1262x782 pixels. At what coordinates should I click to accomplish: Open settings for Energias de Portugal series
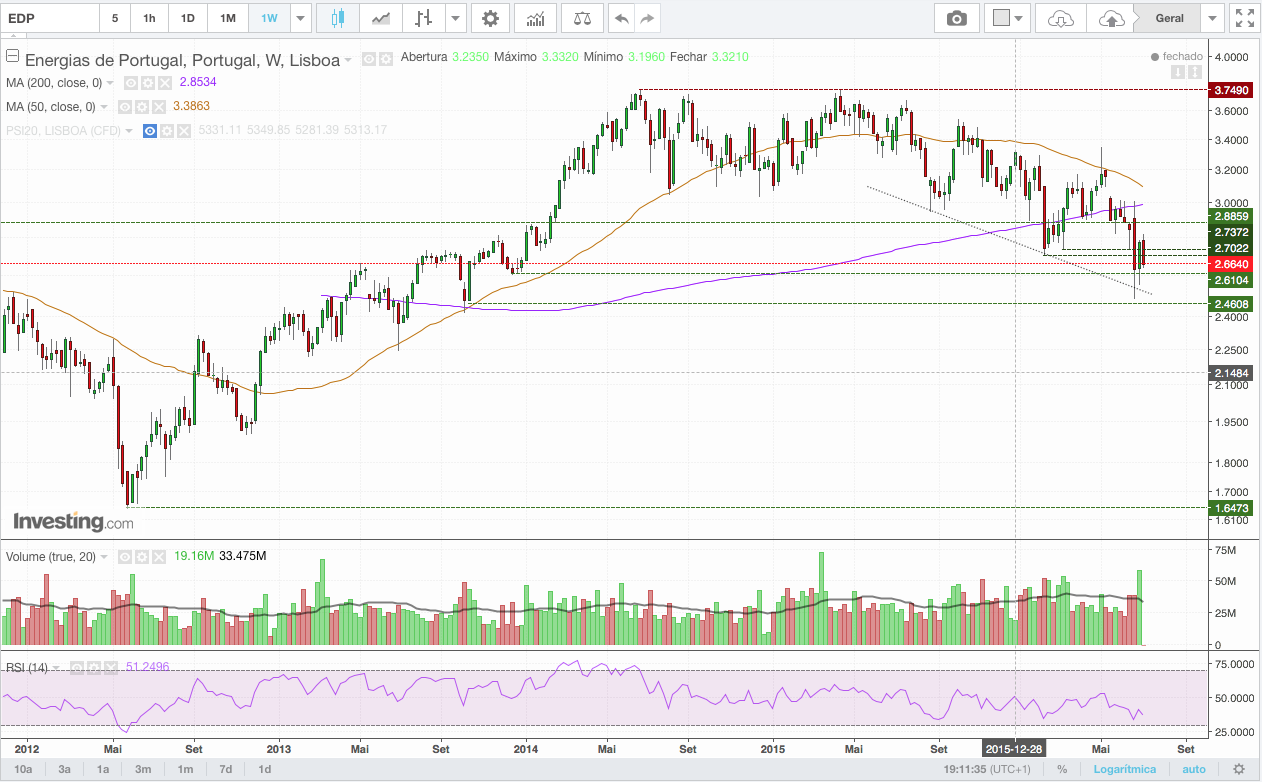tap(386, 59)
